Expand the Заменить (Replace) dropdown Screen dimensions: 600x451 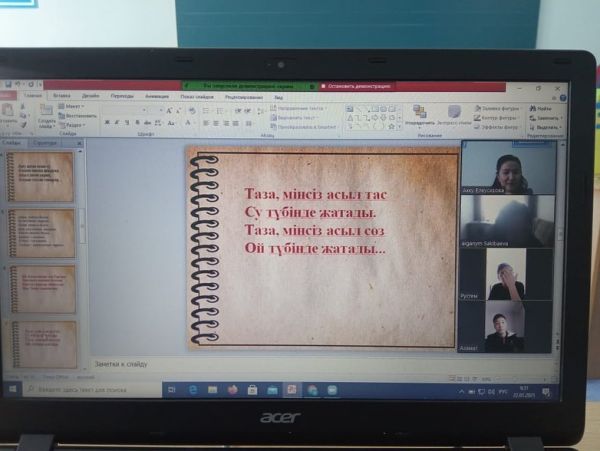(544, 117)
